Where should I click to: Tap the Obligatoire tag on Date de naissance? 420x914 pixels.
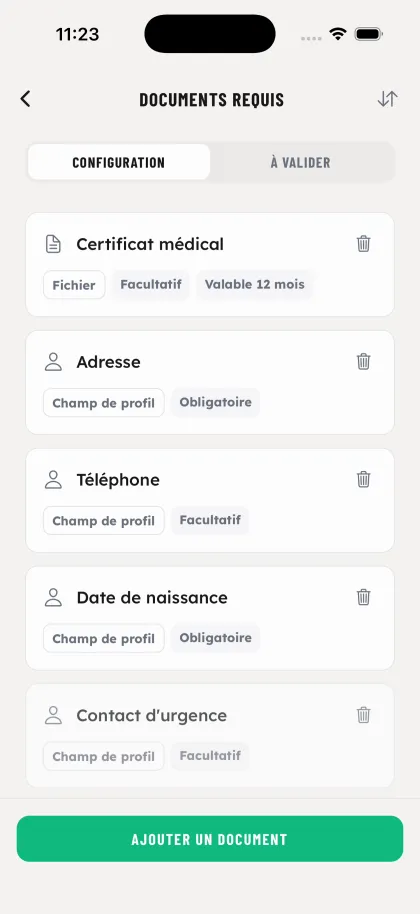216,638
